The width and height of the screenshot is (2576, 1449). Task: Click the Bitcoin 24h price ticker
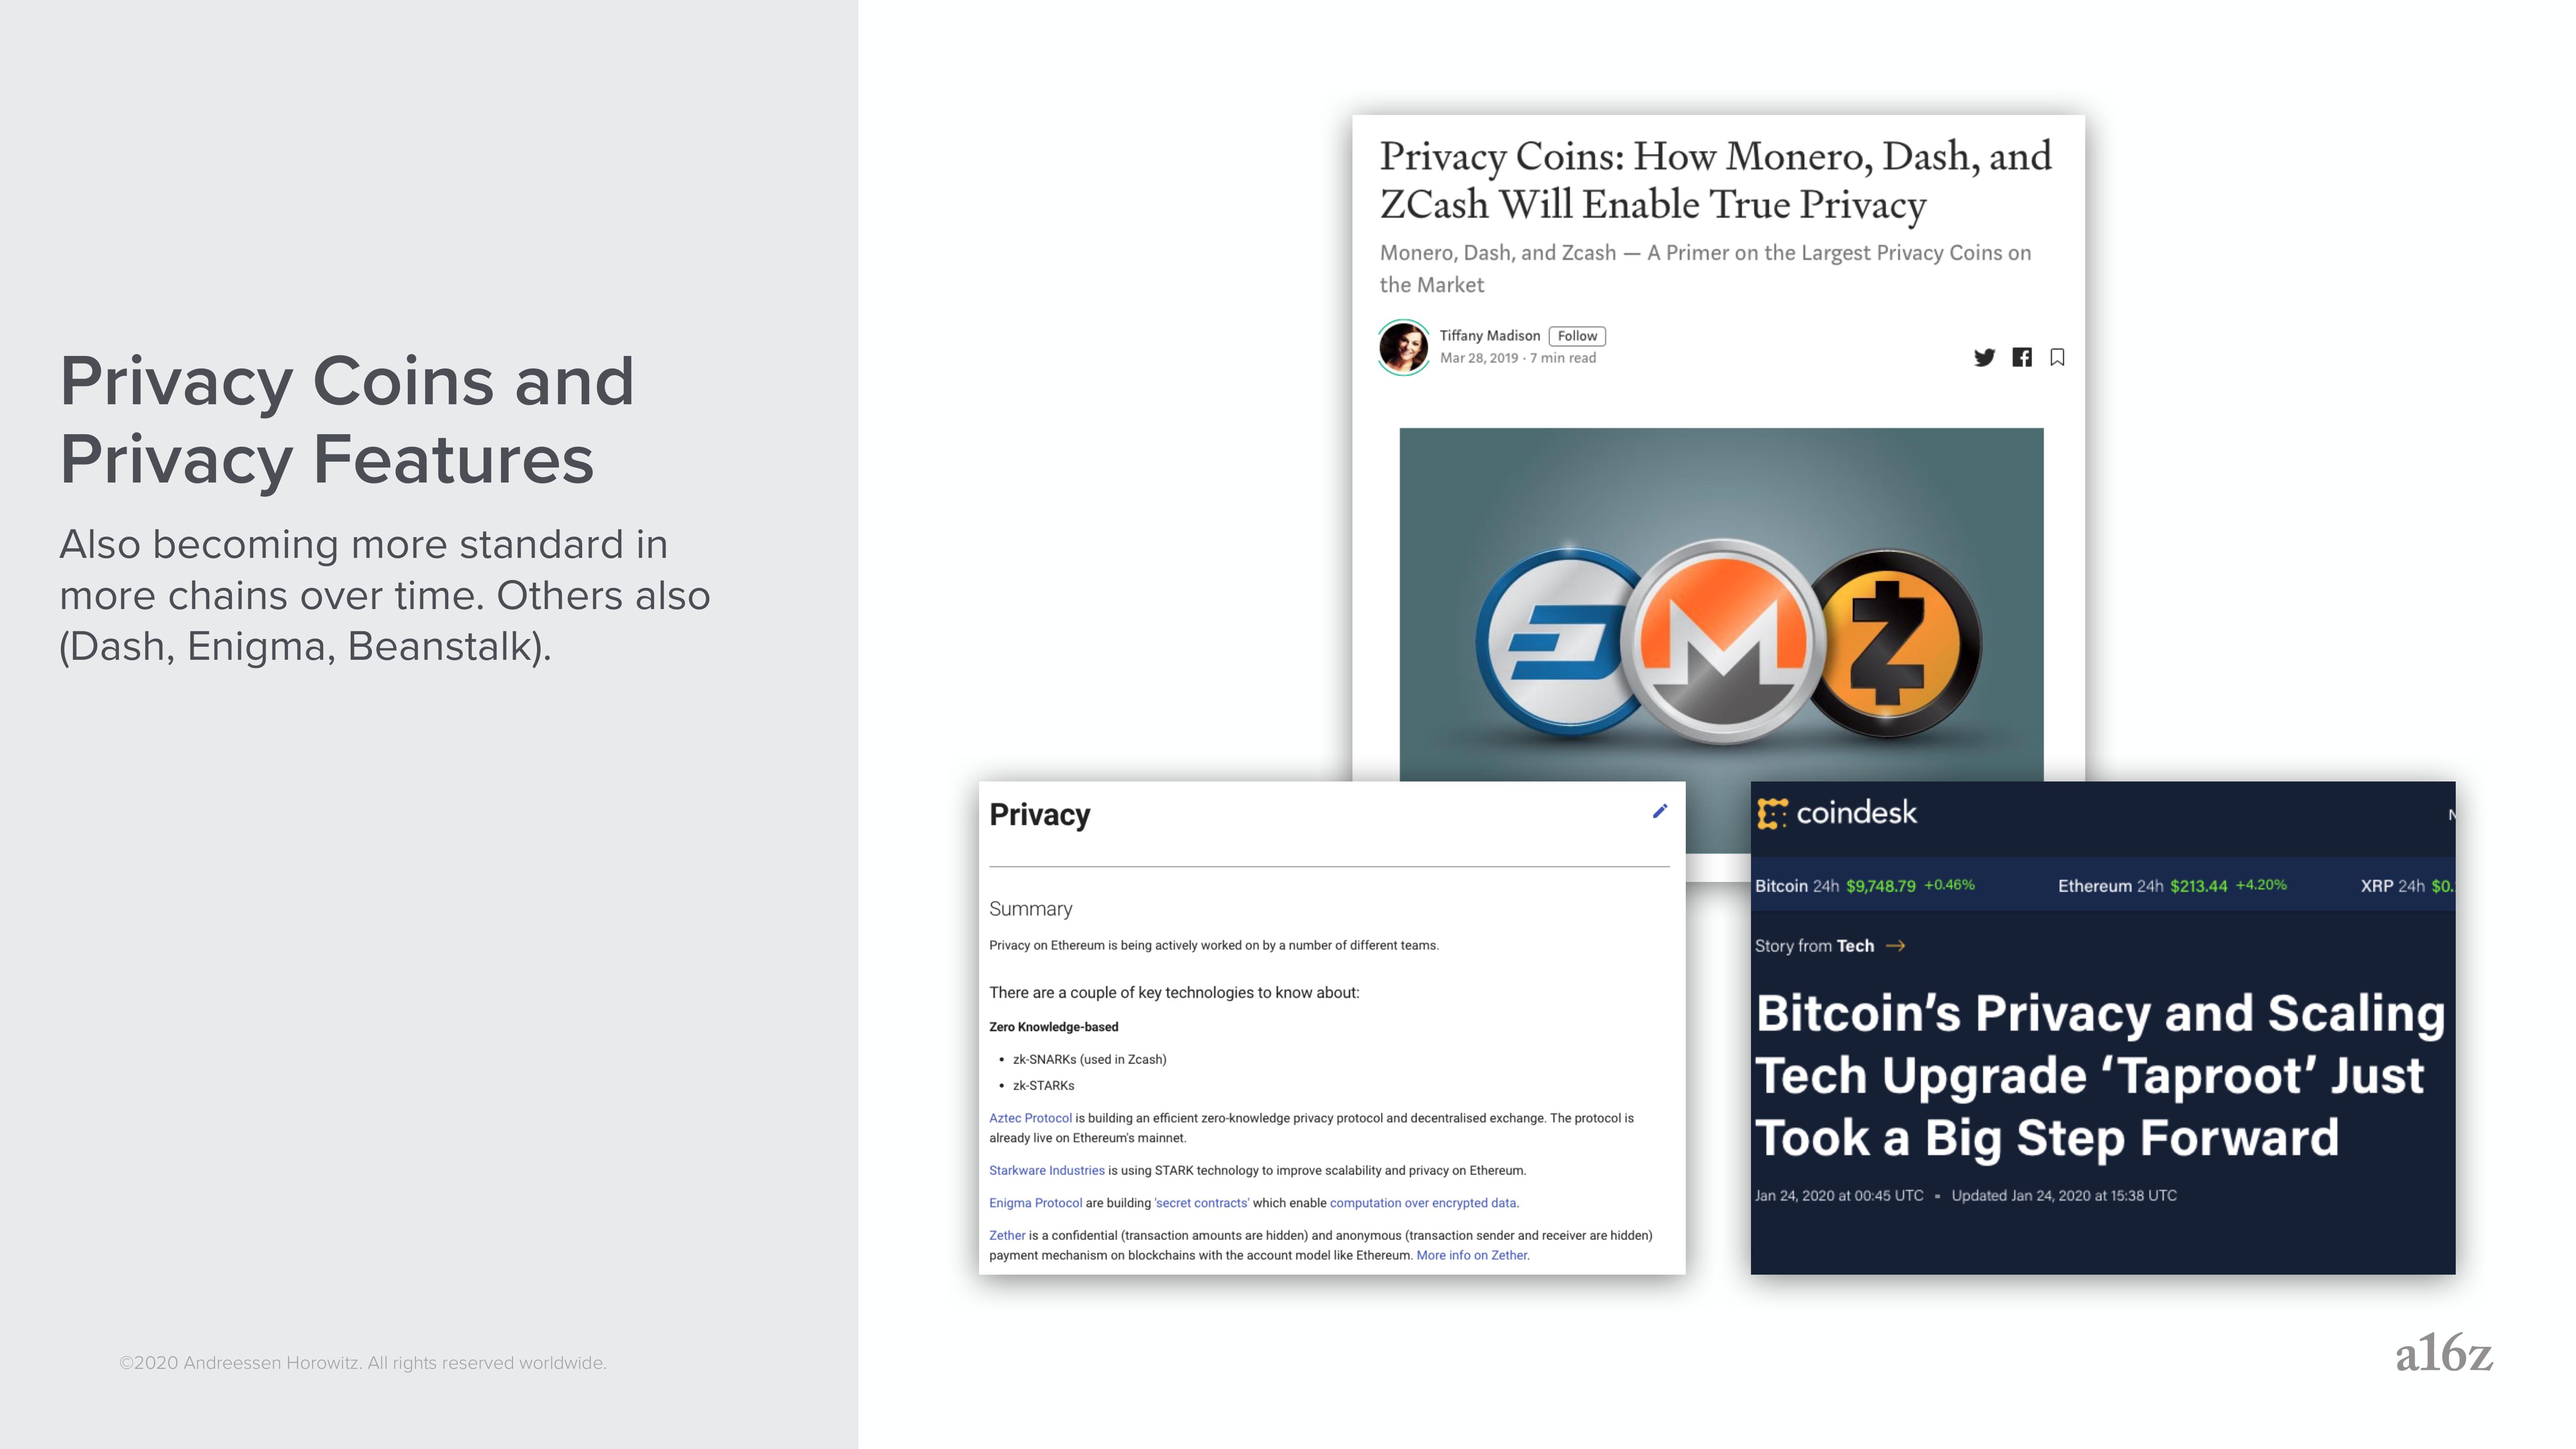tap(1865, 886)
